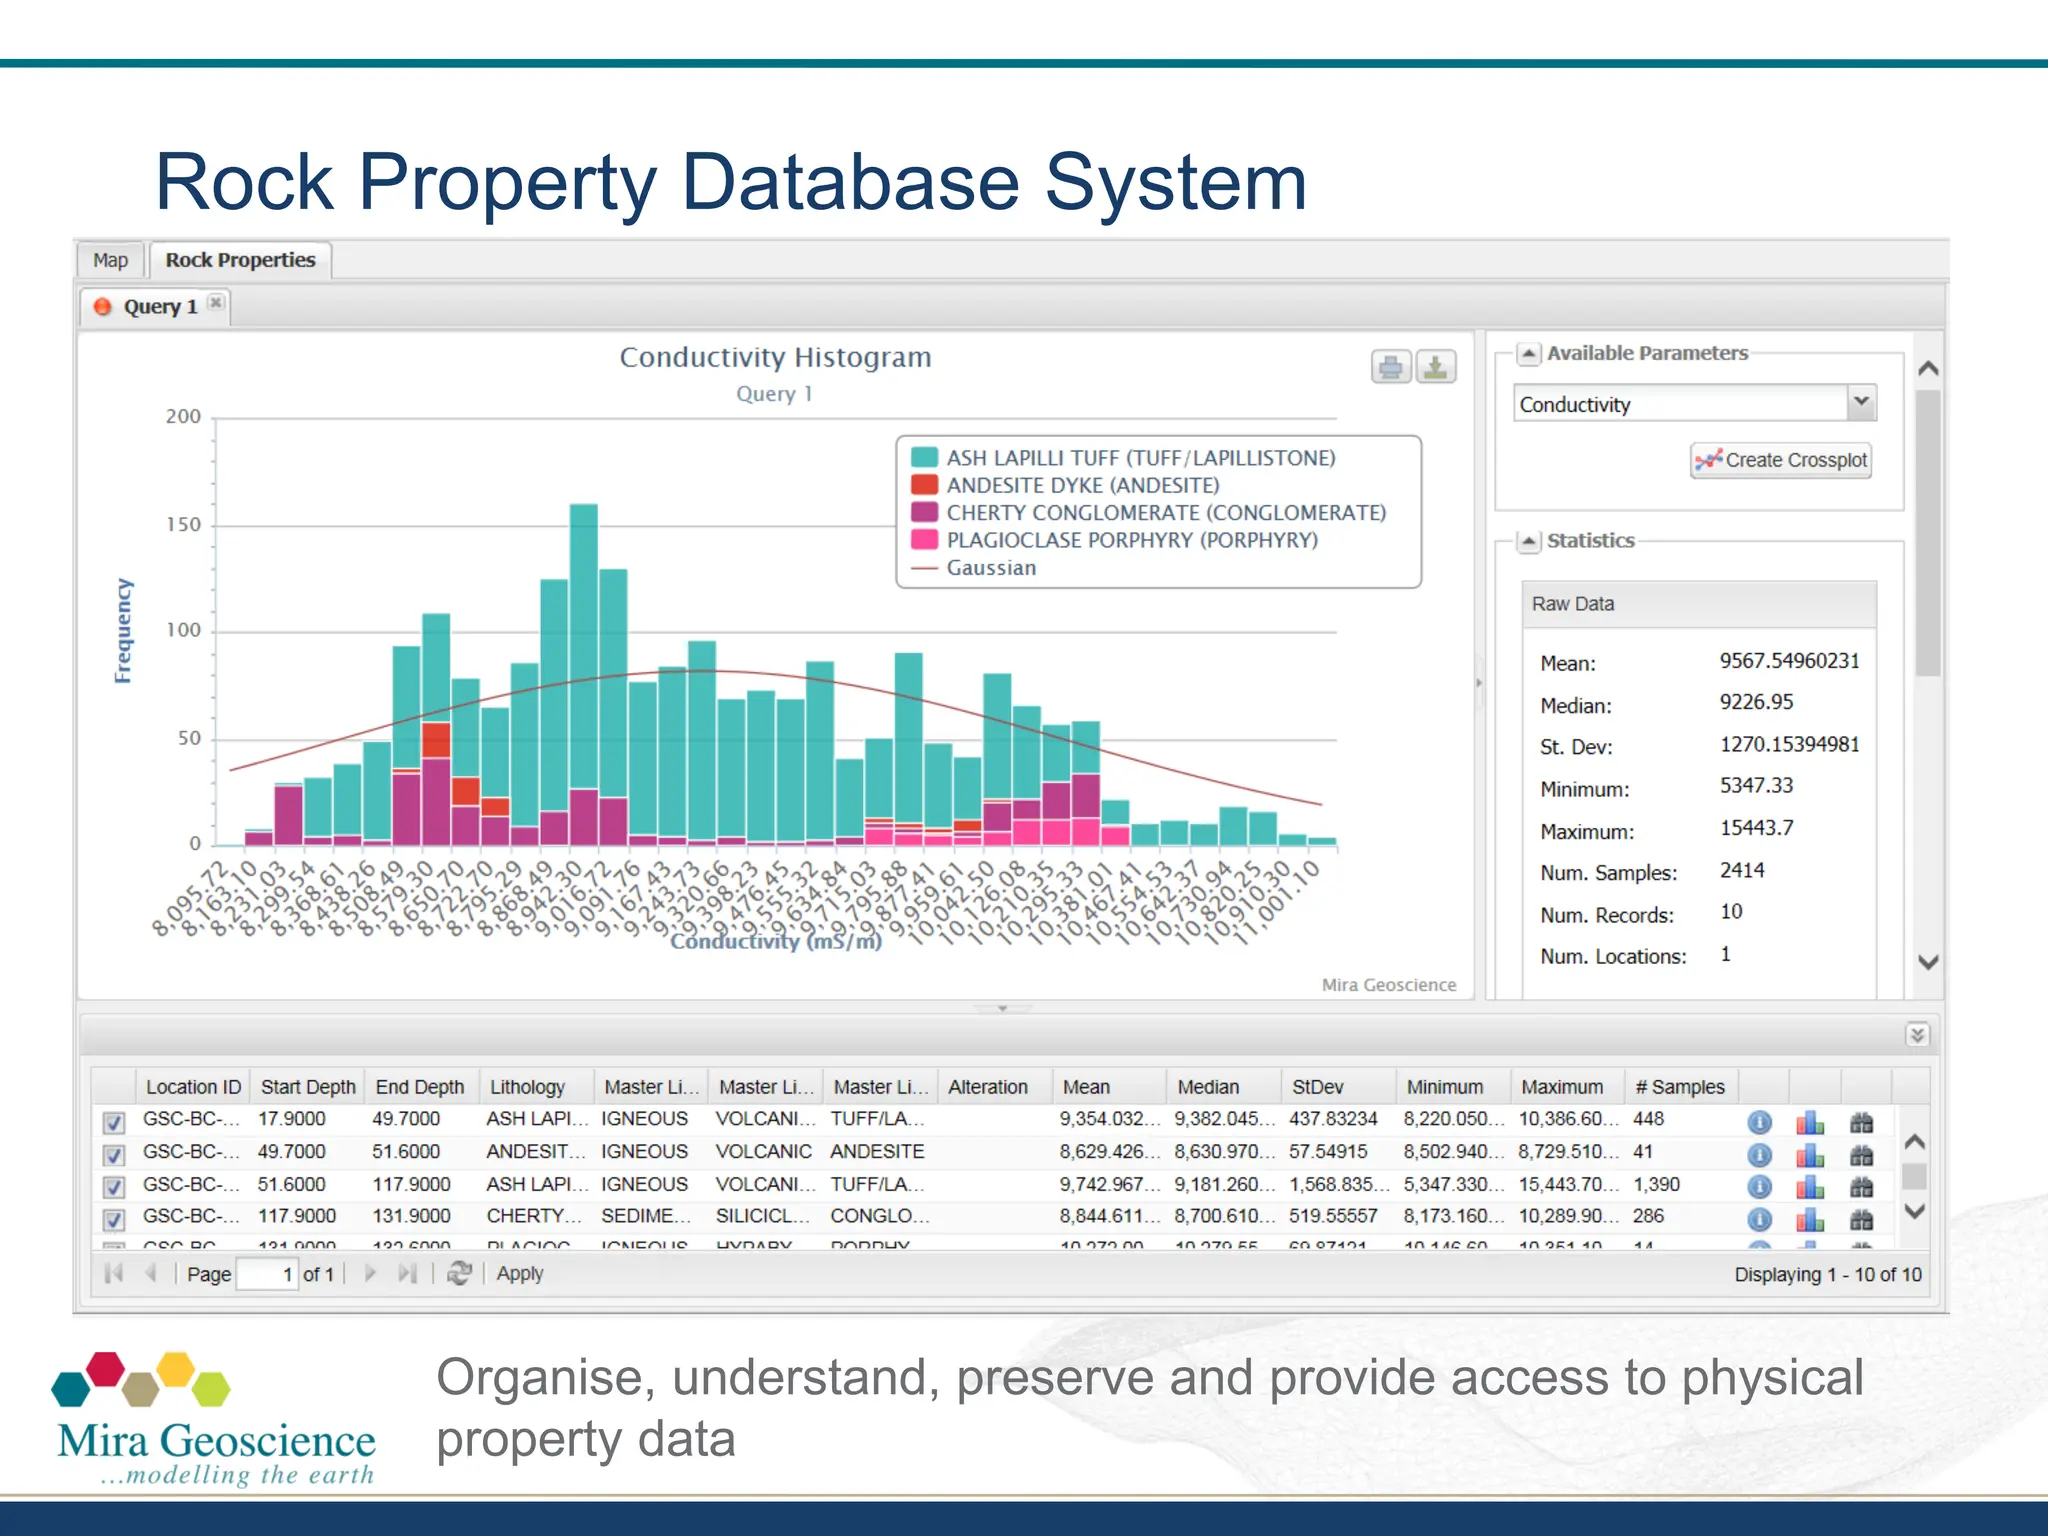Screen dimensions: 2048x1536
Task: Toggle checkbox for CHERTY conglomerate row
Action: tap(114, 1219)
